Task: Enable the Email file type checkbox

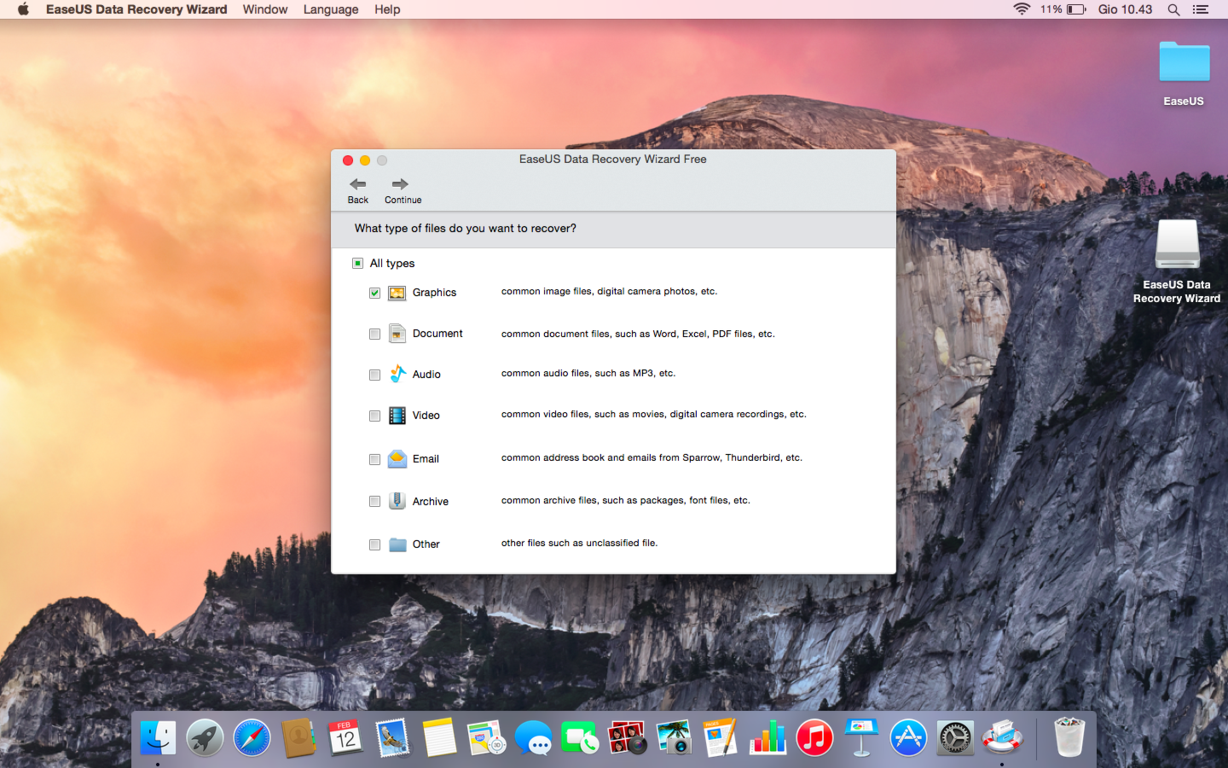Action: click(x=374, y=460)
